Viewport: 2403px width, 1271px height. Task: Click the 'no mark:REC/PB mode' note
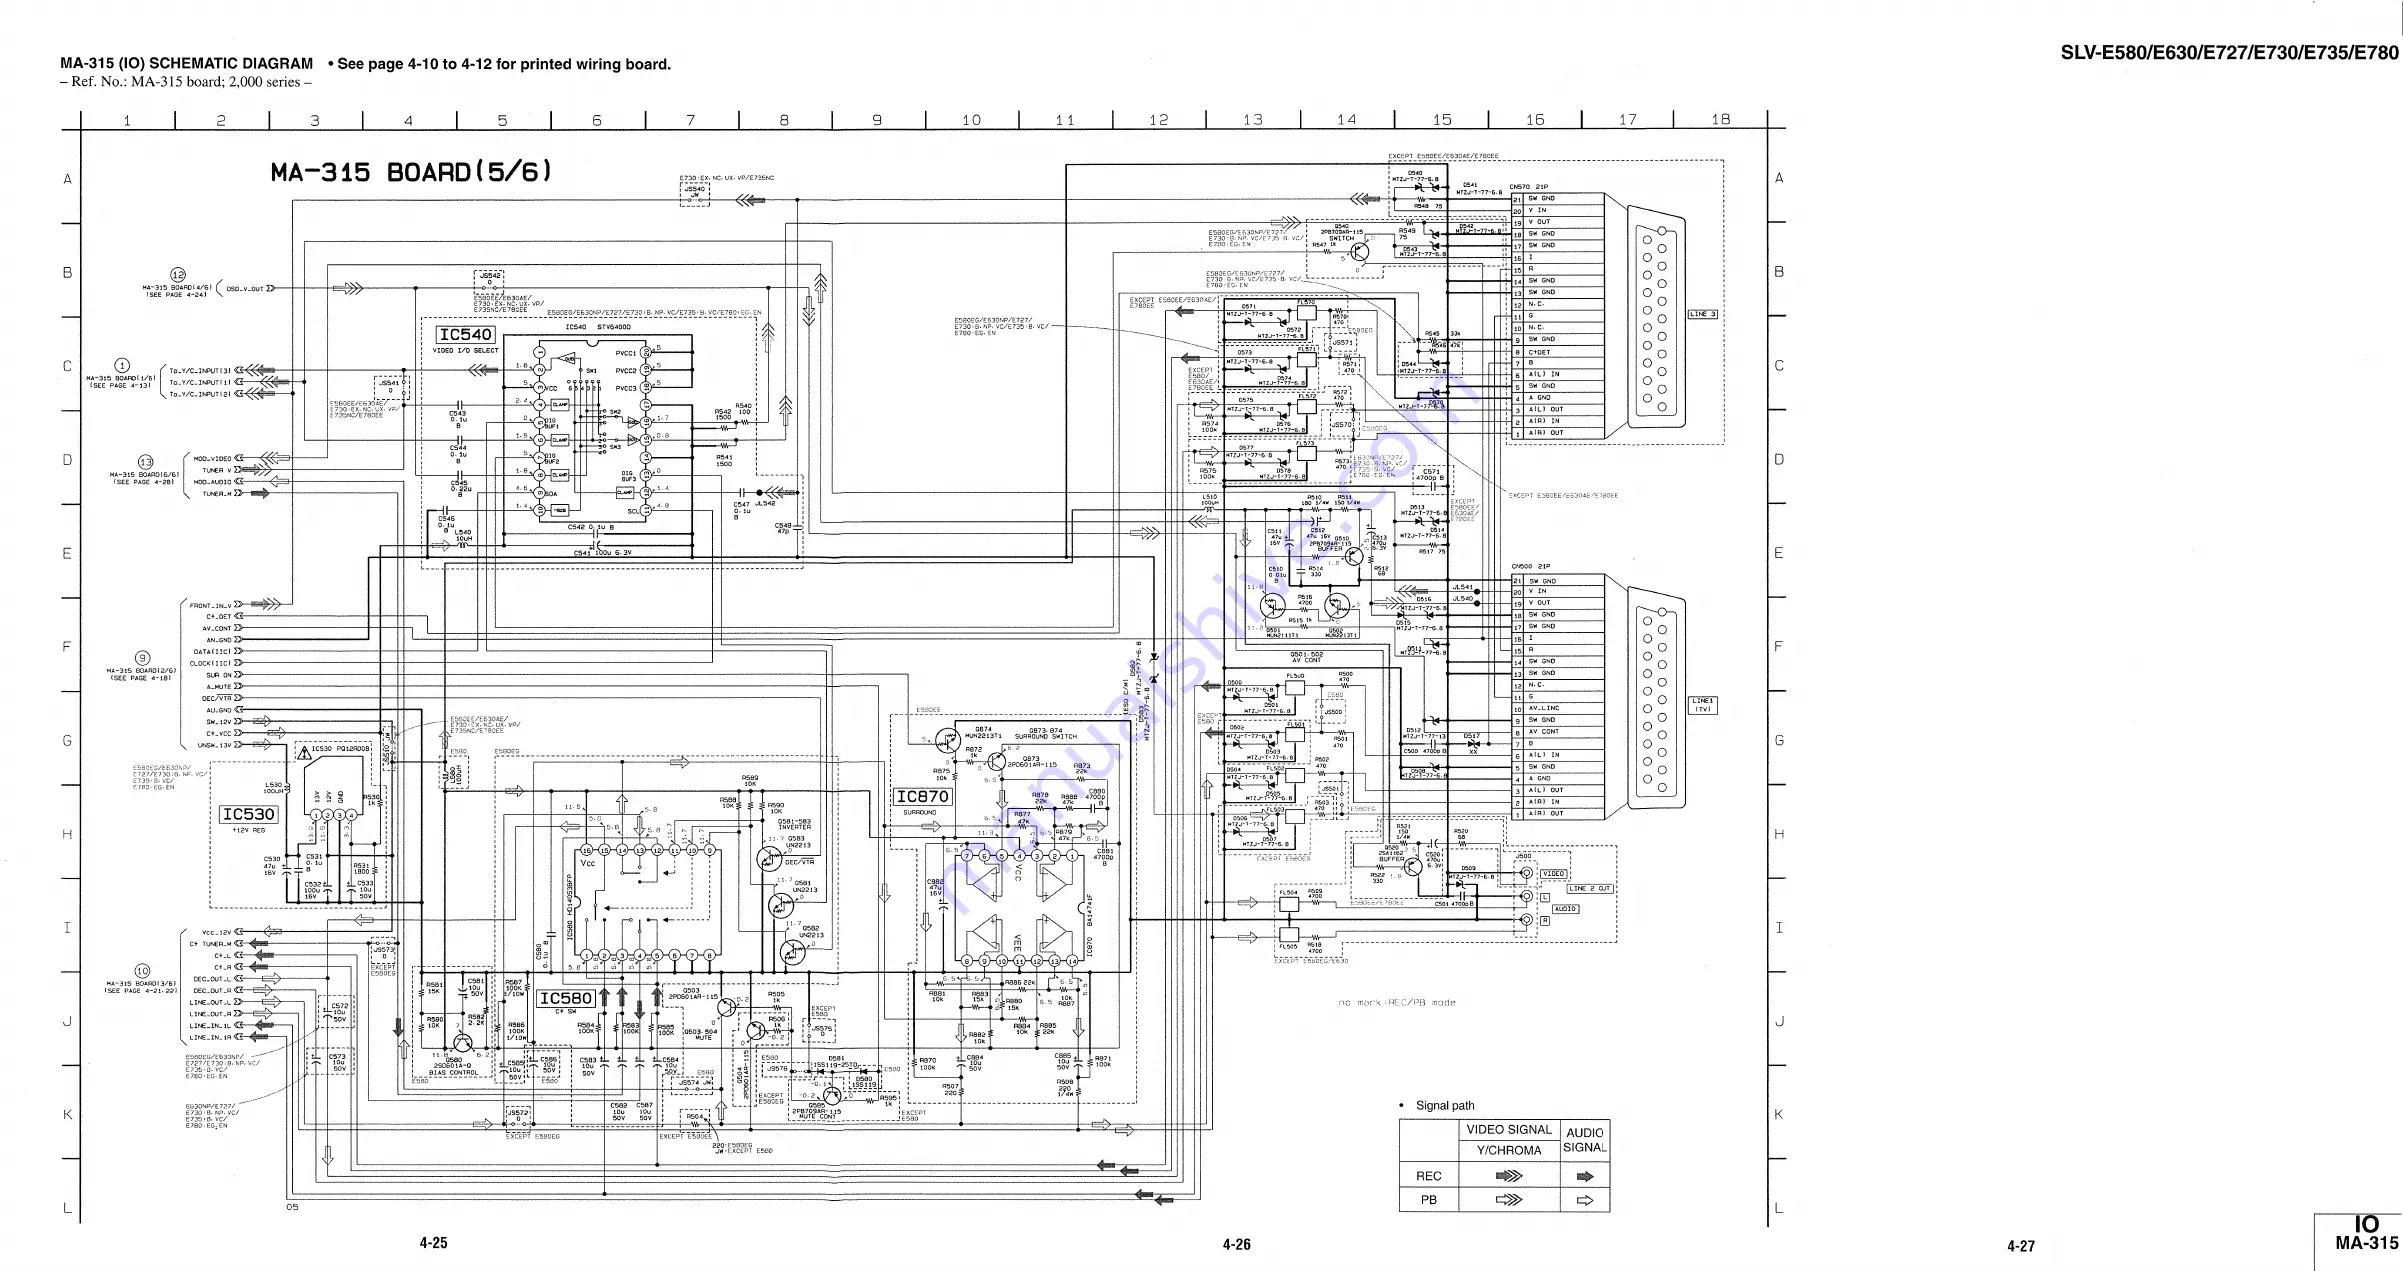(x=1397, y=1002)
